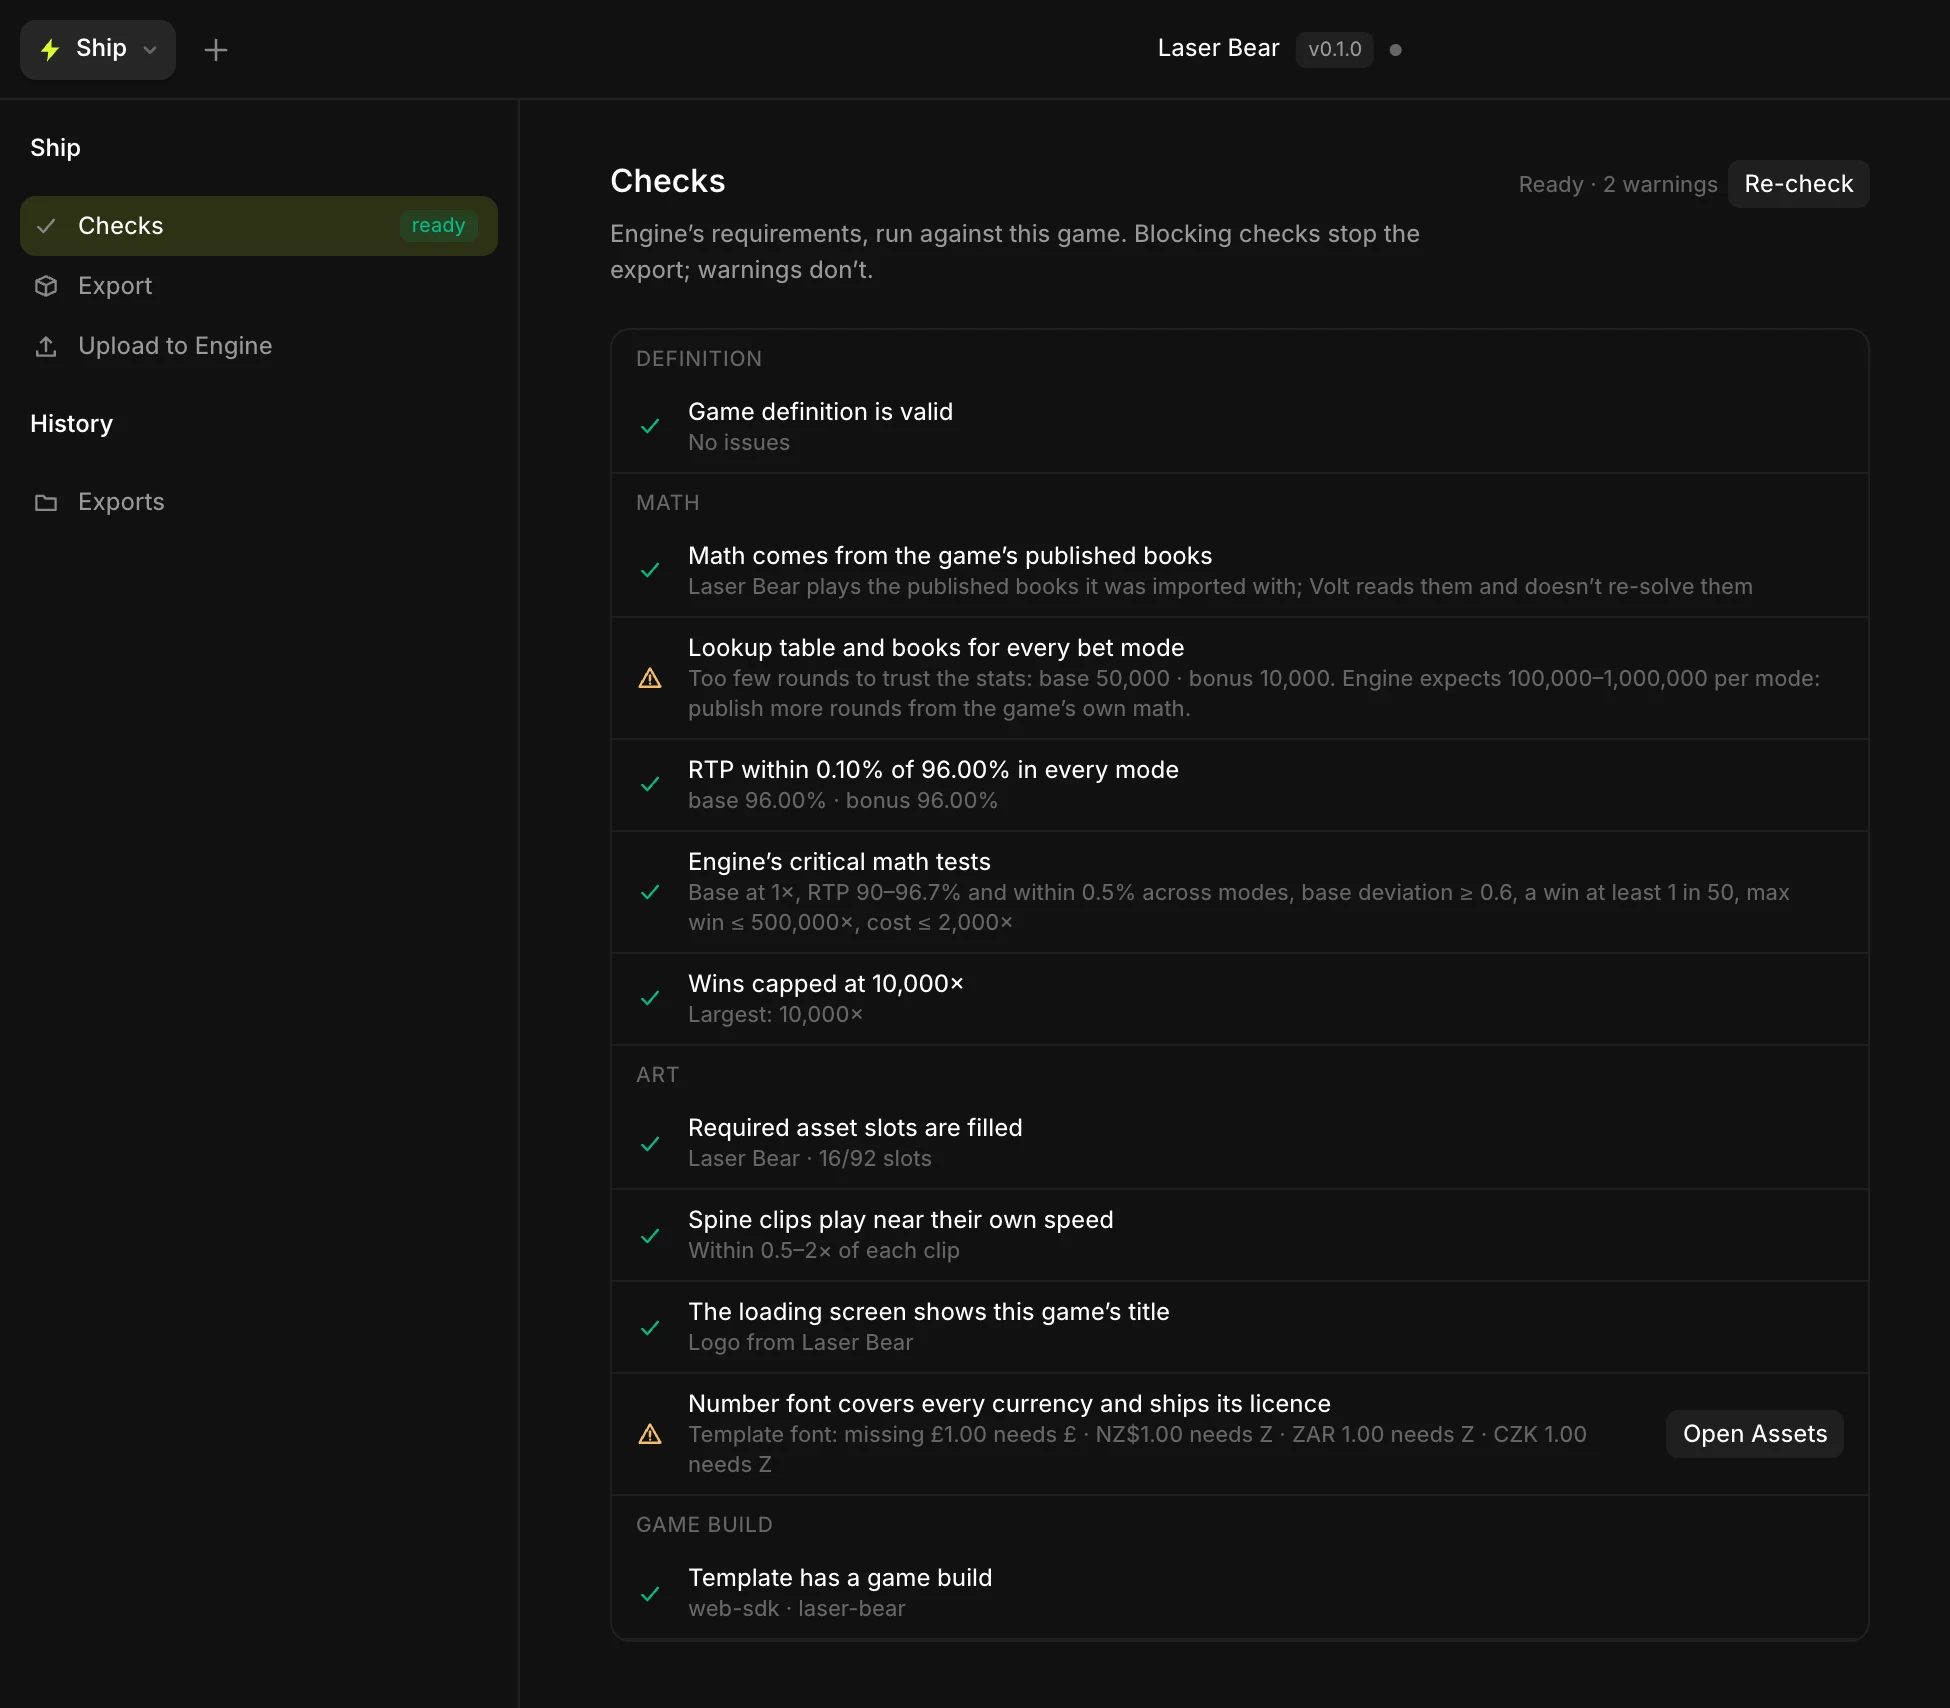Click 'Game definition is valid' row title
Screen dimensions: 1950x1708
[x=820, y=412]
